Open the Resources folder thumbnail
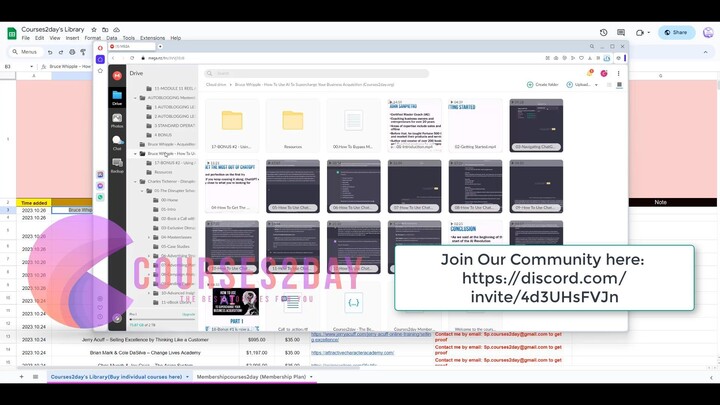 [x=292, y=123]
